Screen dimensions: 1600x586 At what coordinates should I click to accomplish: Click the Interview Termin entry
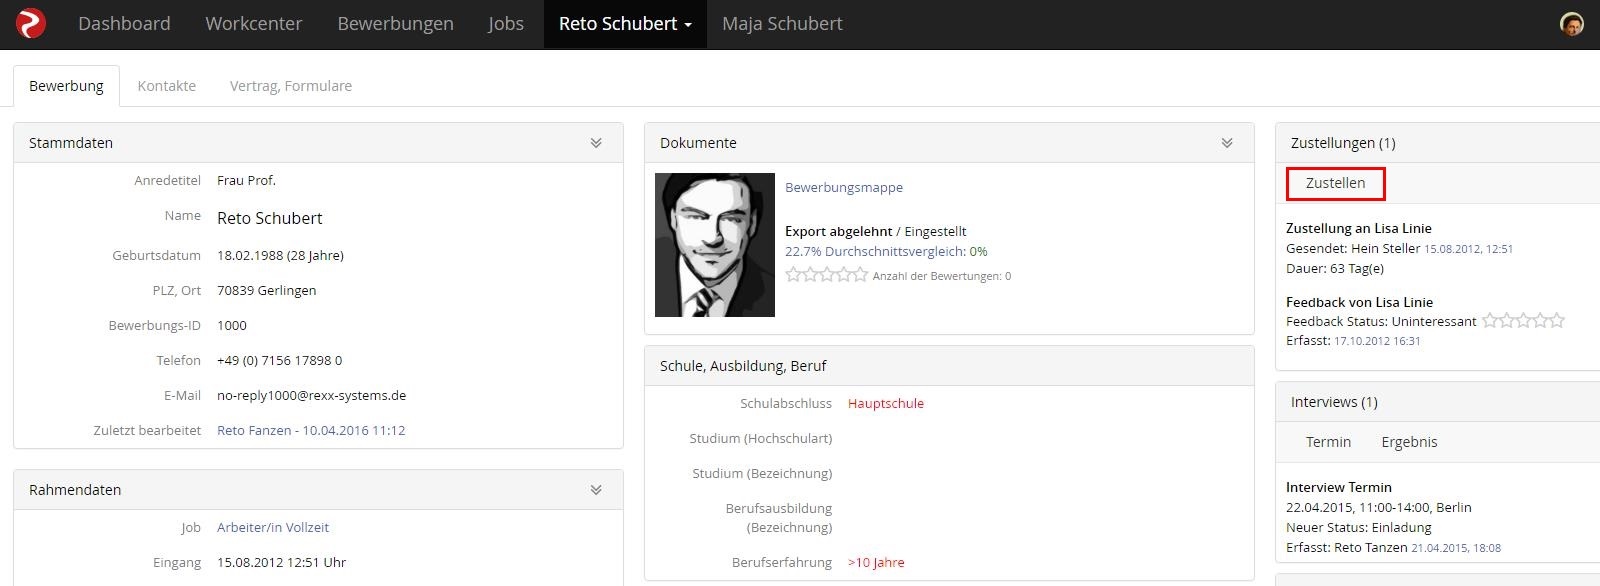tap(1339, 487)
